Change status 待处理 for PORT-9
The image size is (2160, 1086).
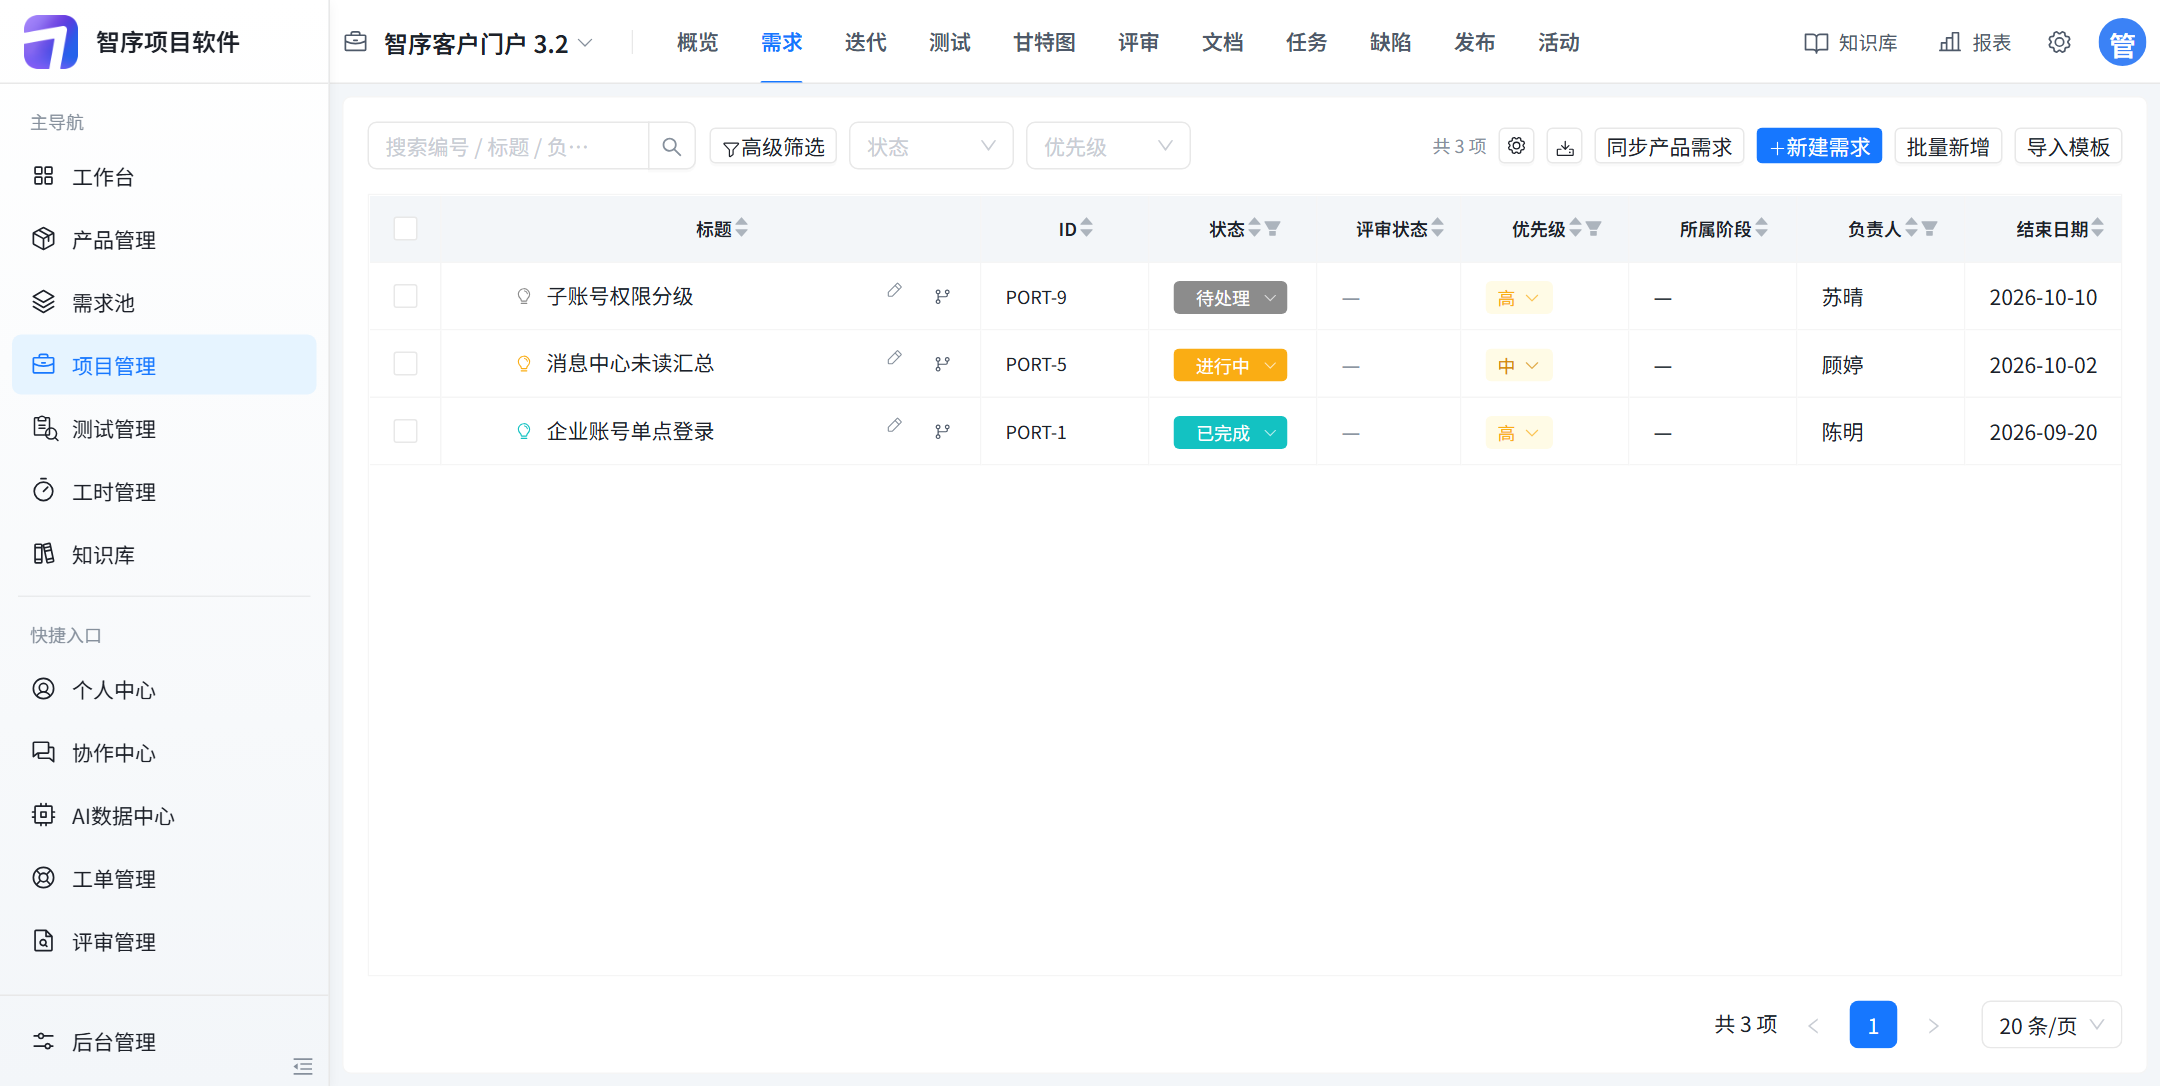point(1230,298)
